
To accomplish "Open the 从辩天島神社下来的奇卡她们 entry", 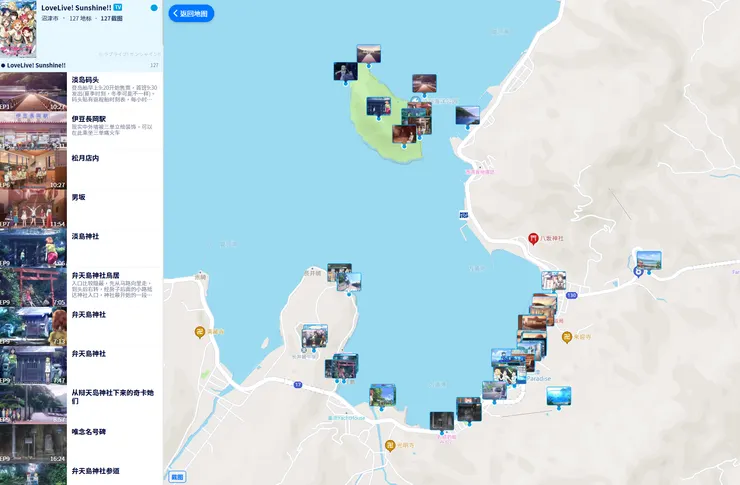I will point(81,405).
